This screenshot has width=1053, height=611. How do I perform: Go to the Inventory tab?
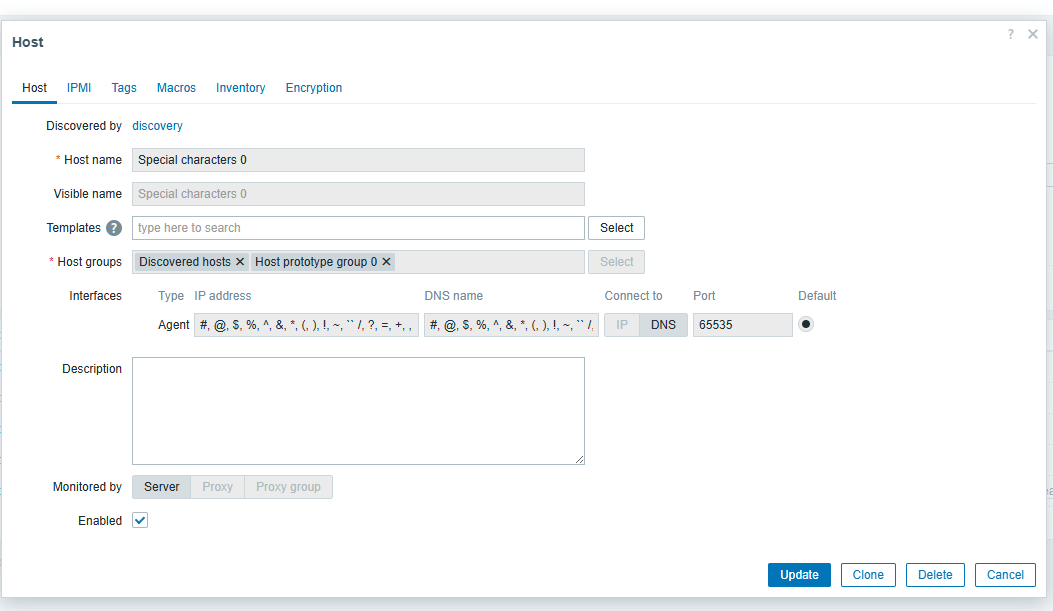tap(240, 88)
